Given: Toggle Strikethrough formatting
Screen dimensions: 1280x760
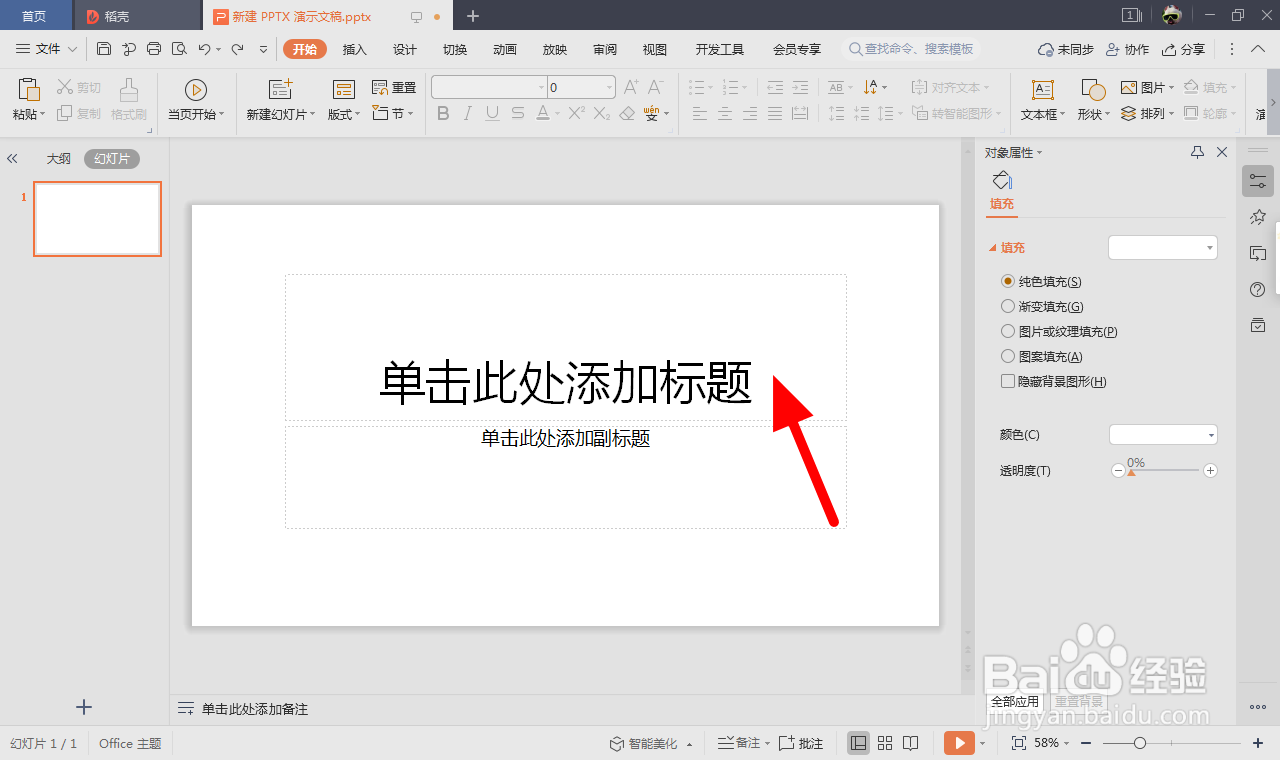Looking at the screenshot, I should click(x=518, y=113).
